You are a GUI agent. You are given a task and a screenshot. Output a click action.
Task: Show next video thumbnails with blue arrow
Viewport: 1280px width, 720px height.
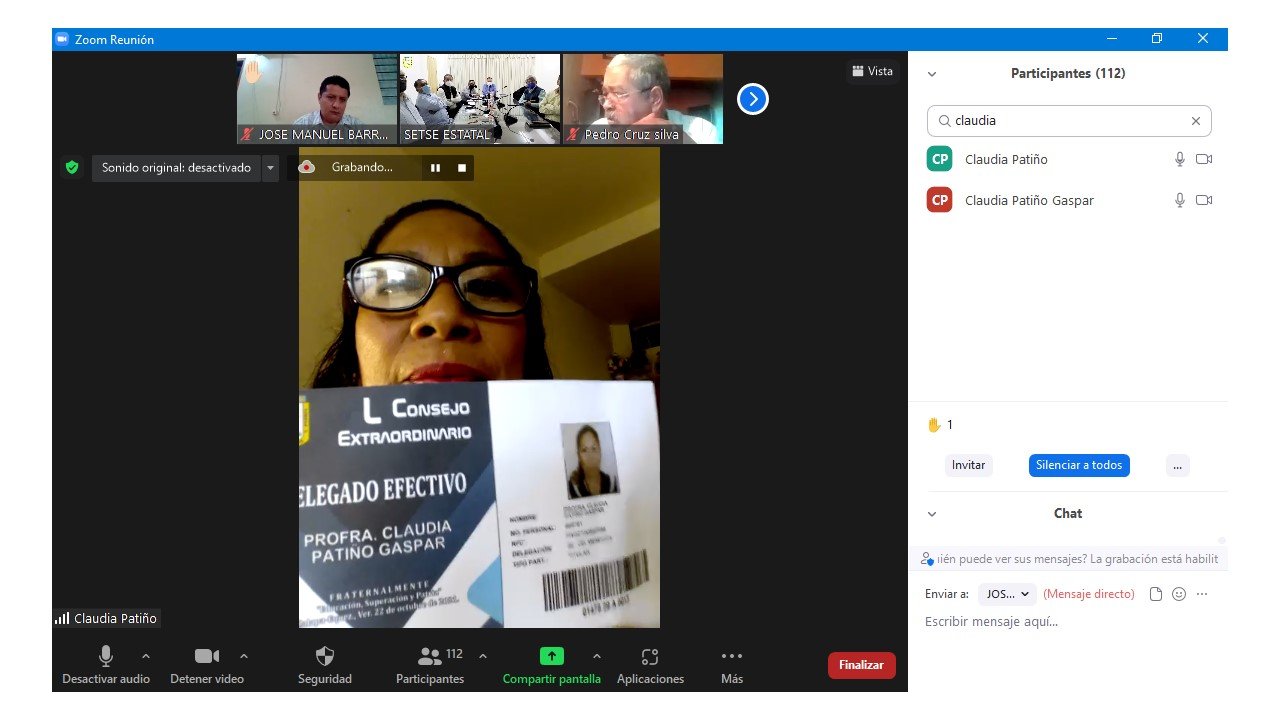pos(753,99)
